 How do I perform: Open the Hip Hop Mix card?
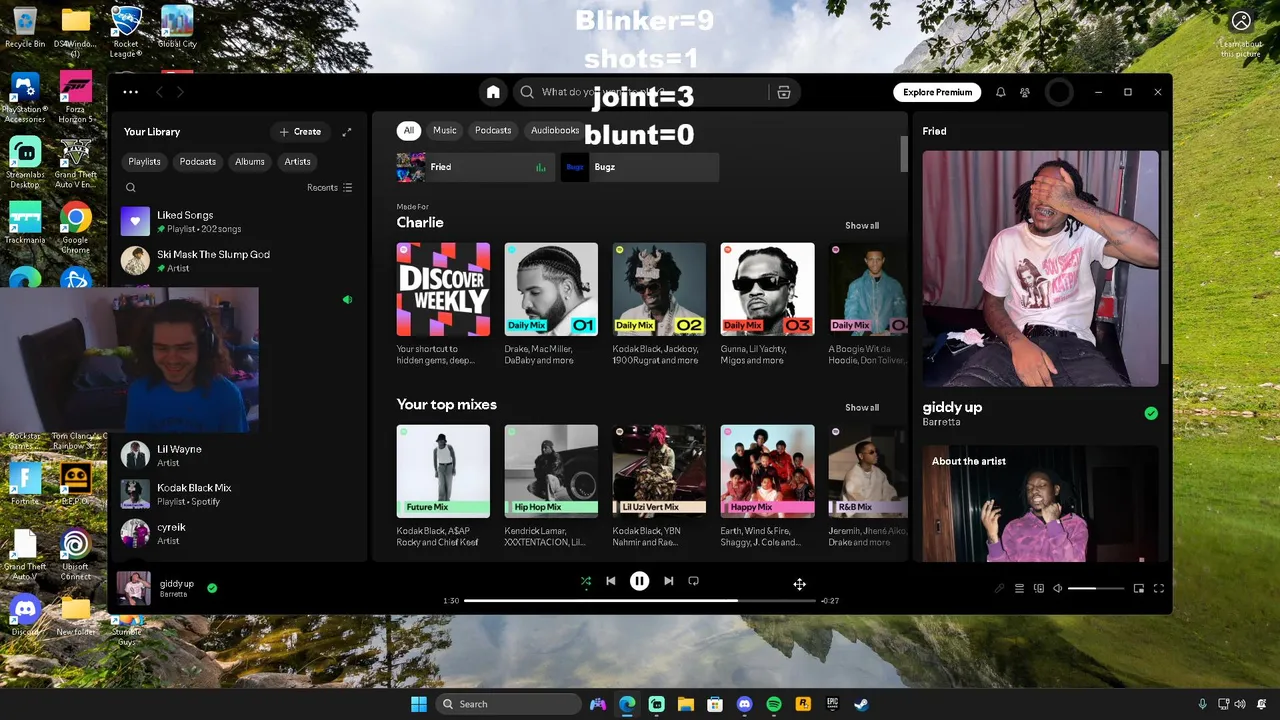[x=551, y=486]
